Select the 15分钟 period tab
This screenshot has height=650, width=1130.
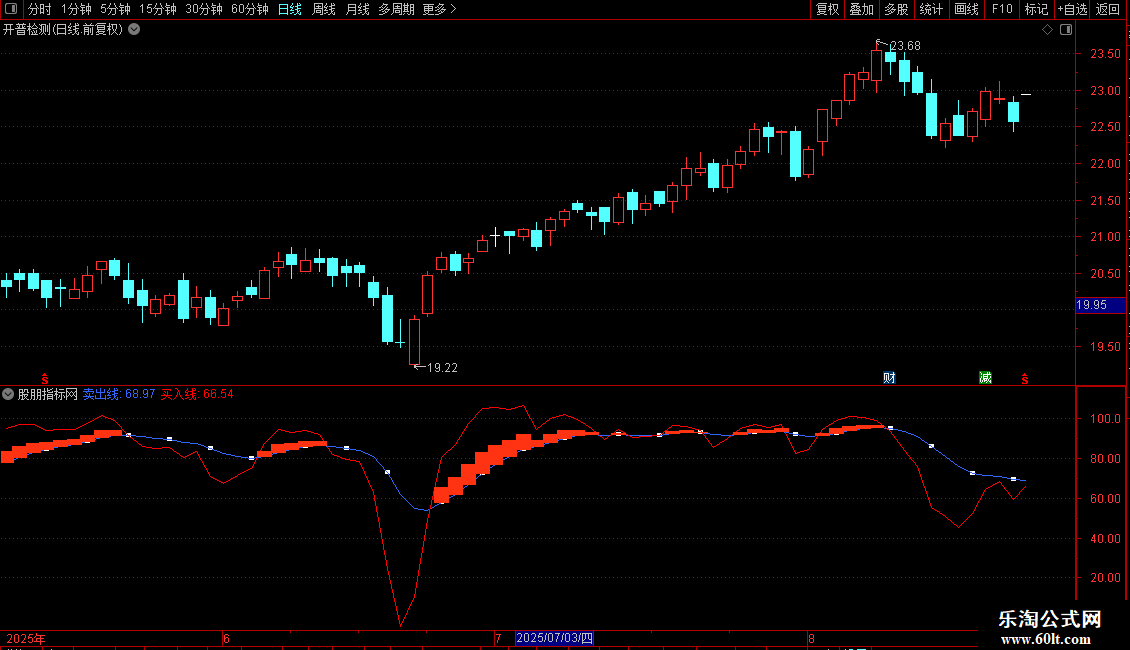pyautogui.click(x=158, y=9)
